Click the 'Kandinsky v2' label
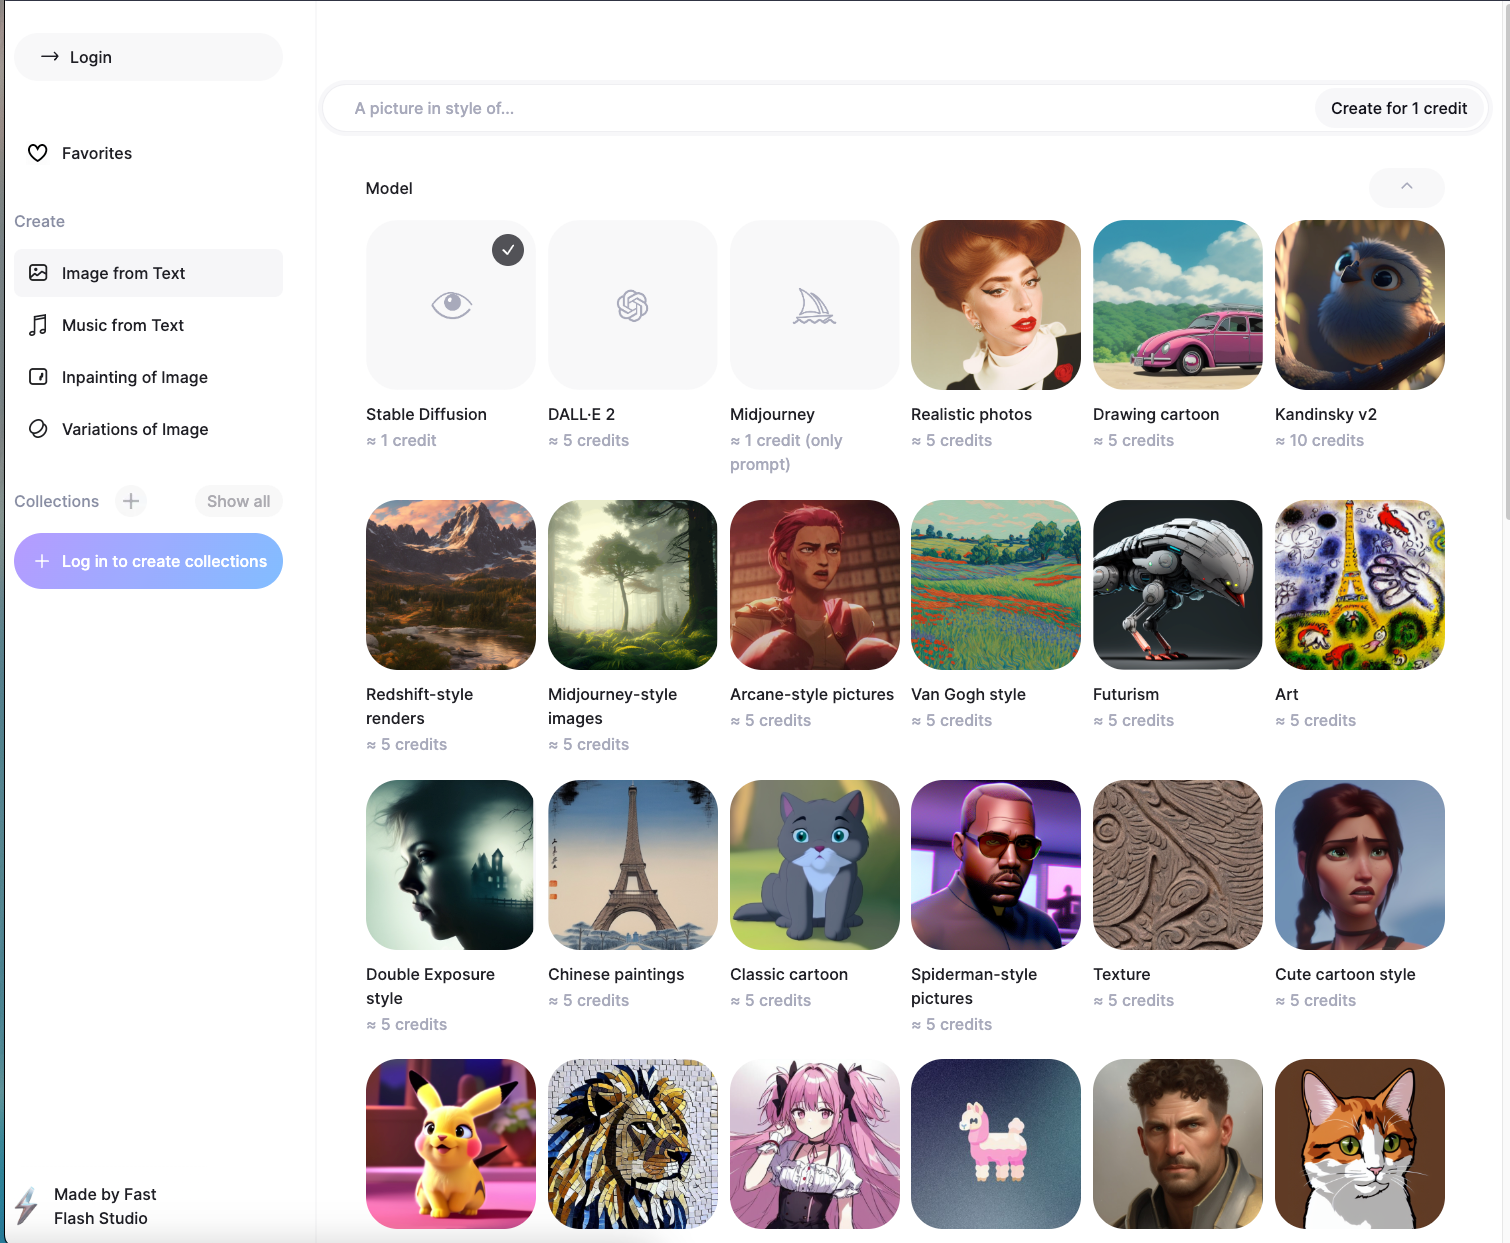 [1326, 414]
